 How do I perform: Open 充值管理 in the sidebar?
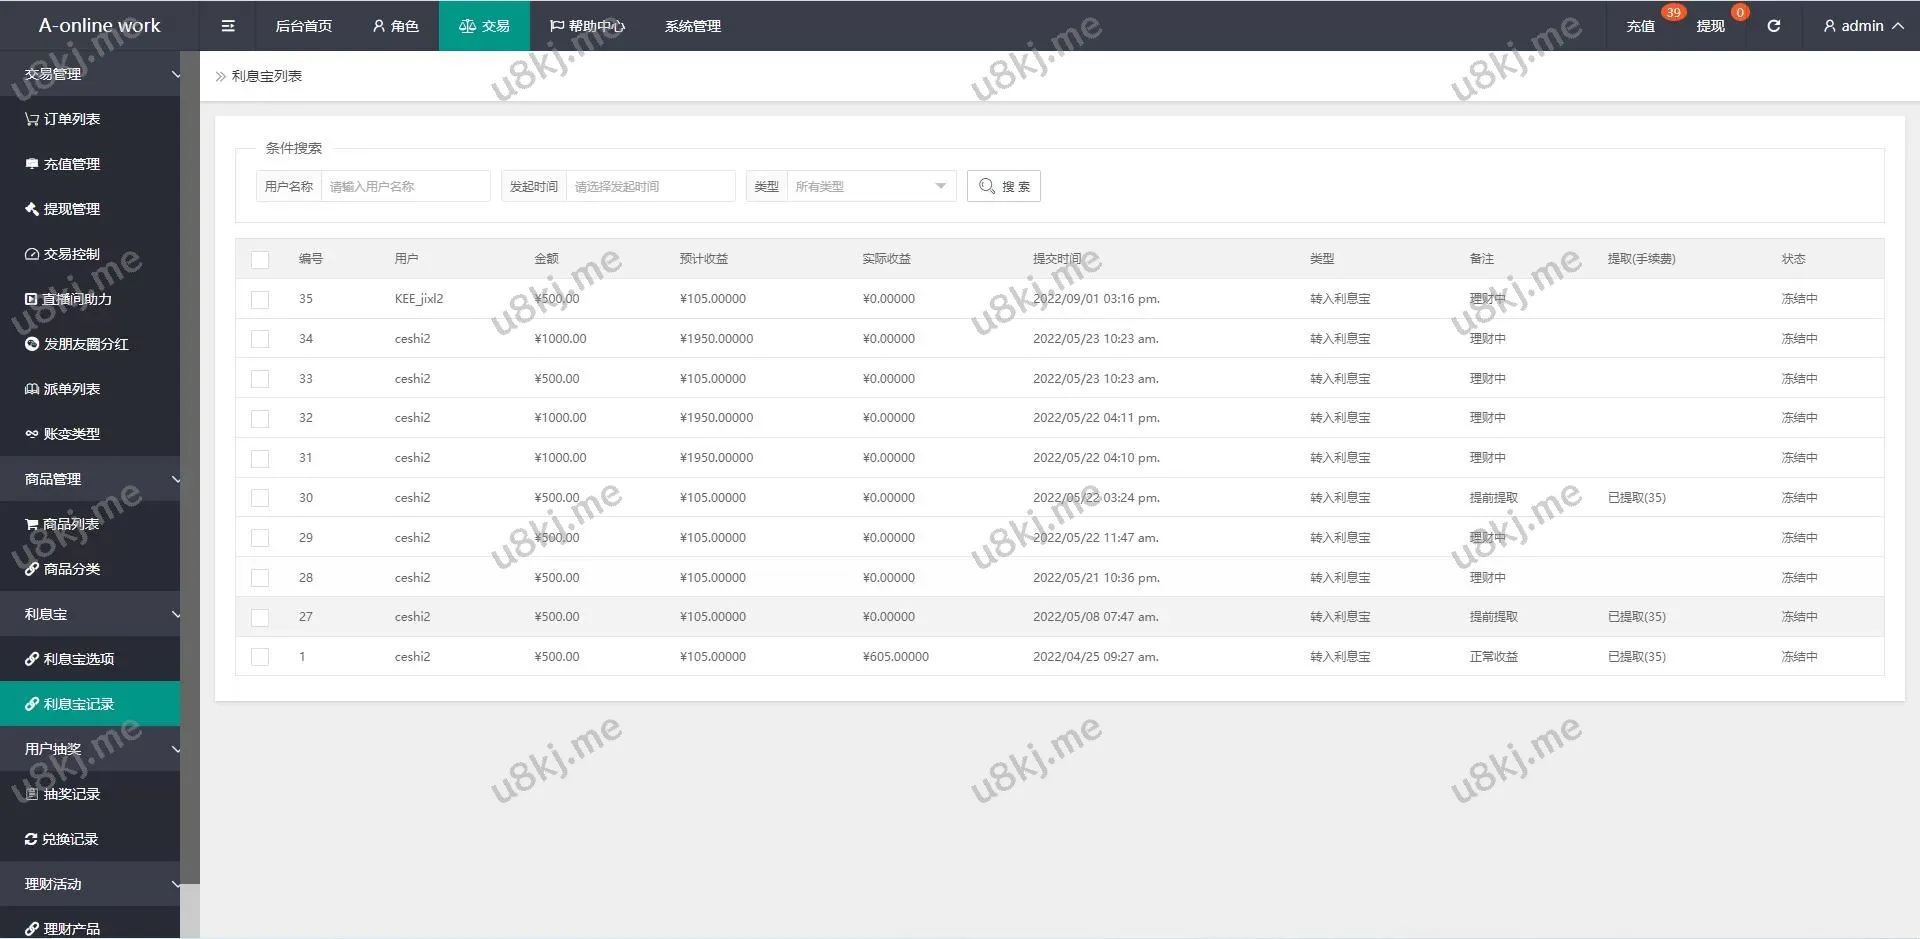(x=71, y=164)
